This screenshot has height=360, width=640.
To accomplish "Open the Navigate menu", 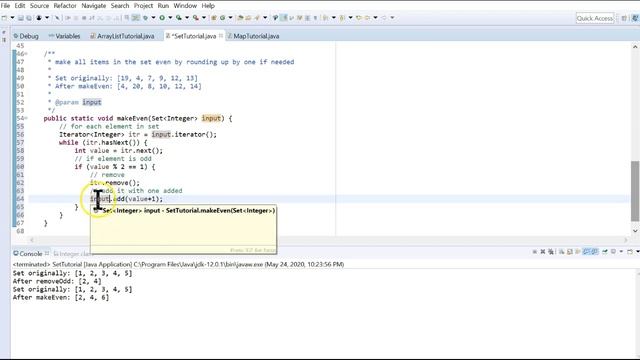I will coord(93,6).
